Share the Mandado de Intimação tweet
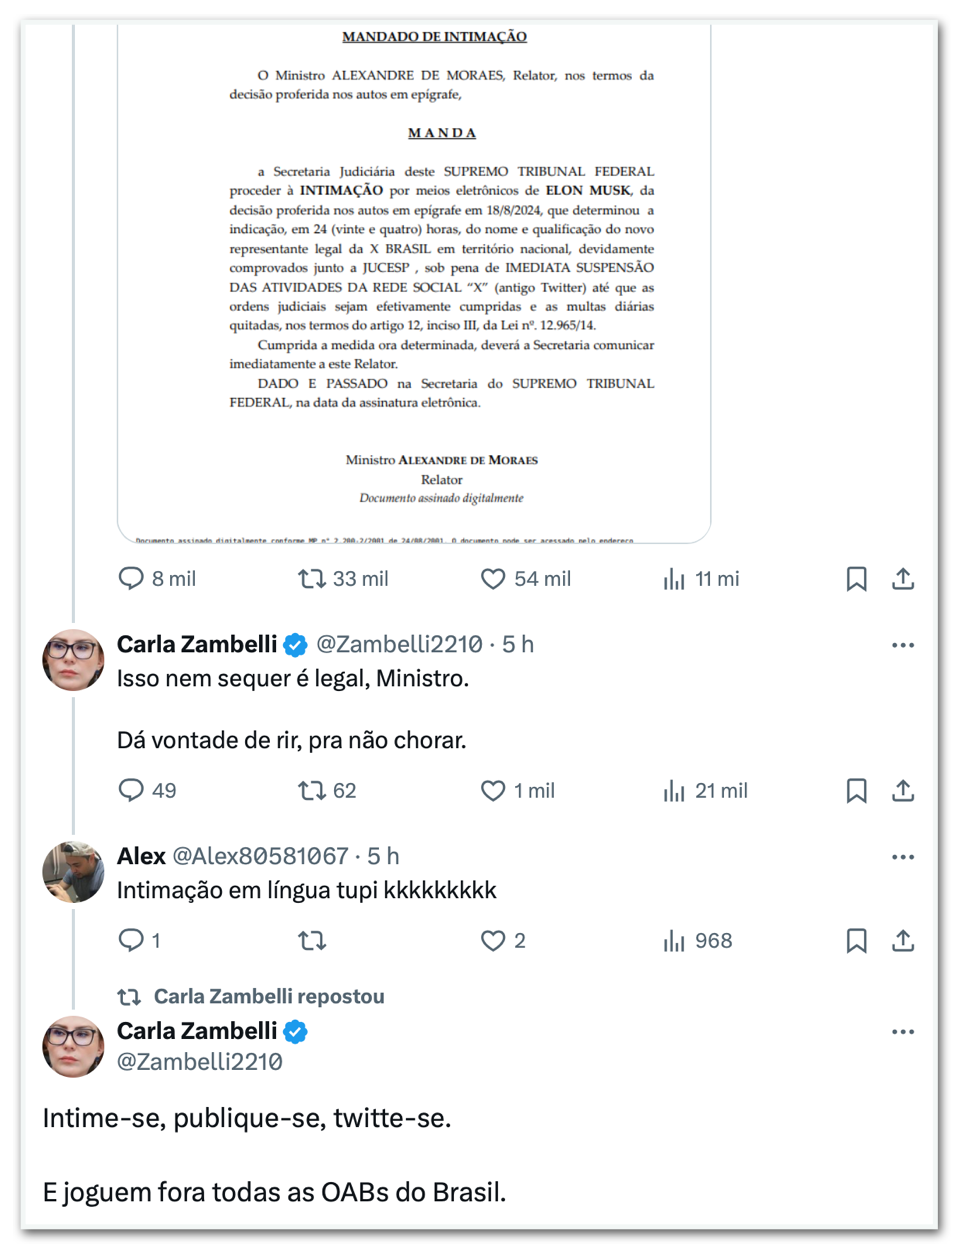Image resolution: width=956 pixels, height=1246 pixels. (903, 579)
